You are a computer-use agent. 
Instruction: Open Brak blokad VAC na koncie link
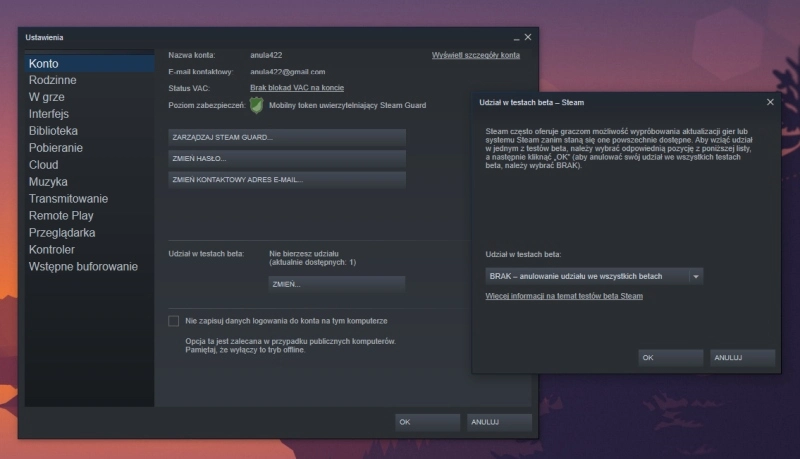click(297, 88)
